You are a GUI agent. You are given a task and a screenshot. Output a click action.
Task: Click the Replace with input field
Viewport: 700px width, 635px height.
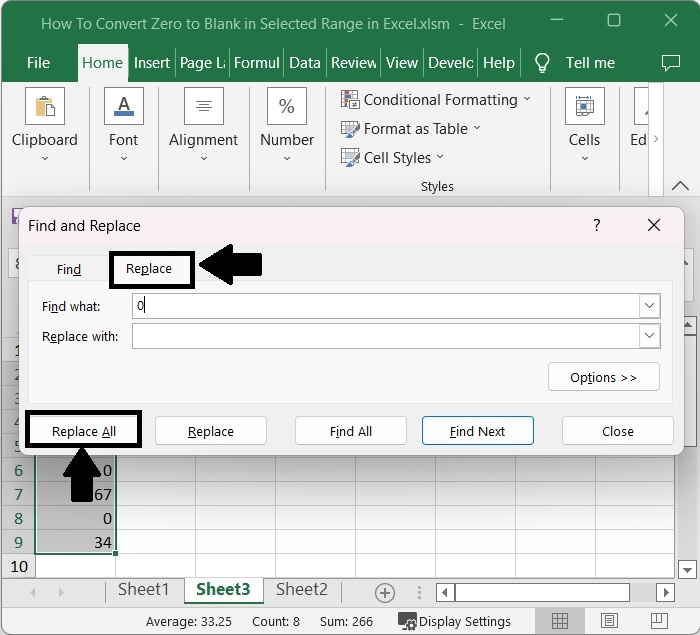386,336
